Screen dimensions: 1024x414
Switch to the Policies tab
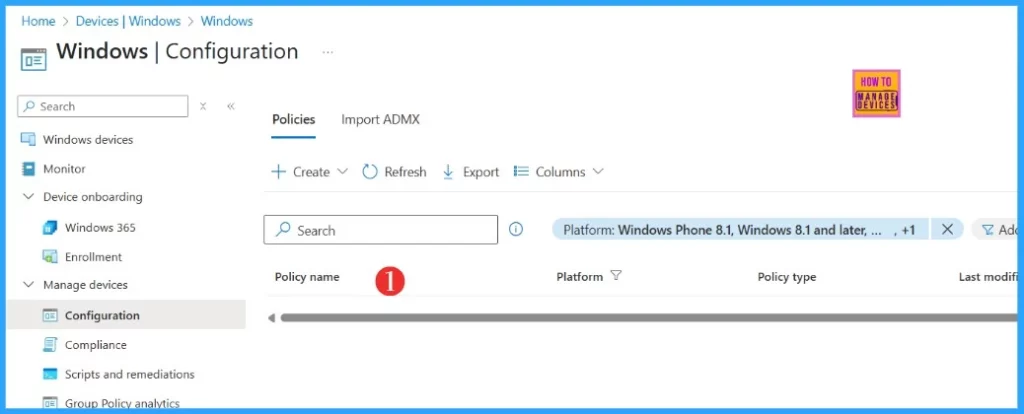click(x=293, y=119)
